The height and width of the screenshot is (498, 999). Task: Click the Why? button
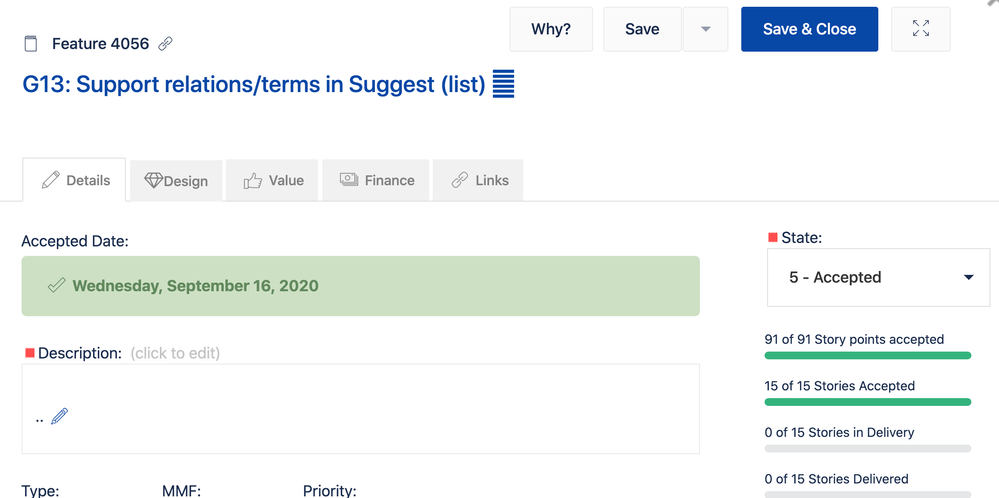(551, 29)
